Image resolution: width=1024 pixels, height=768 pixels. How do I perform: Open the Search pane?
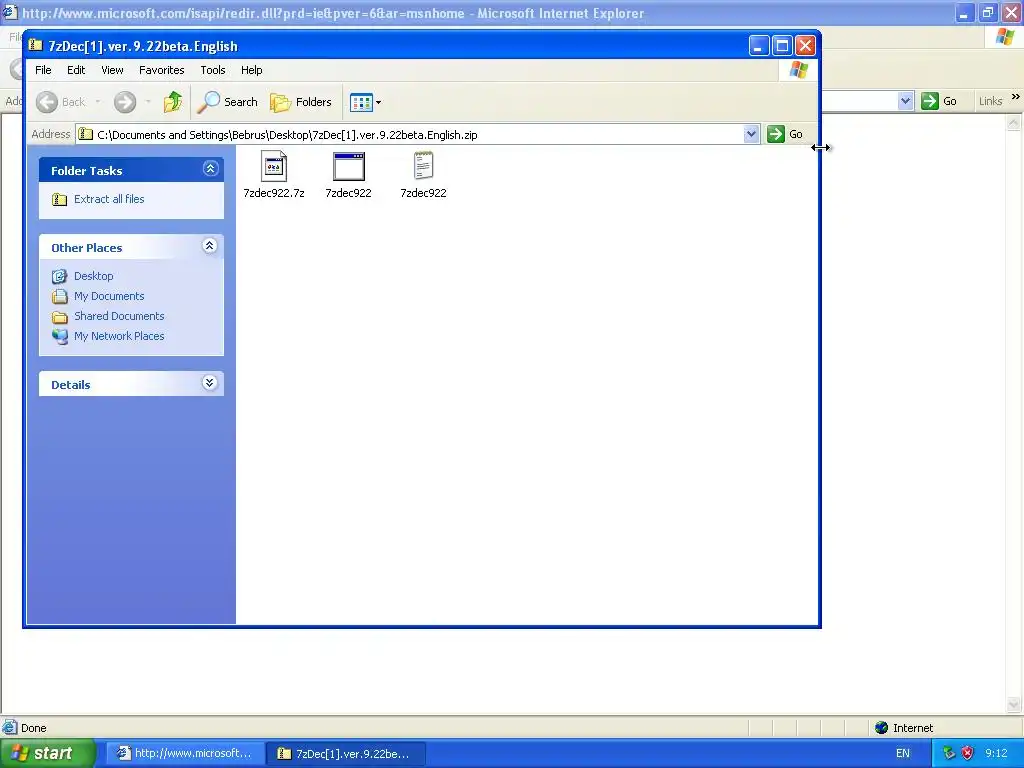tap(228, 102)
